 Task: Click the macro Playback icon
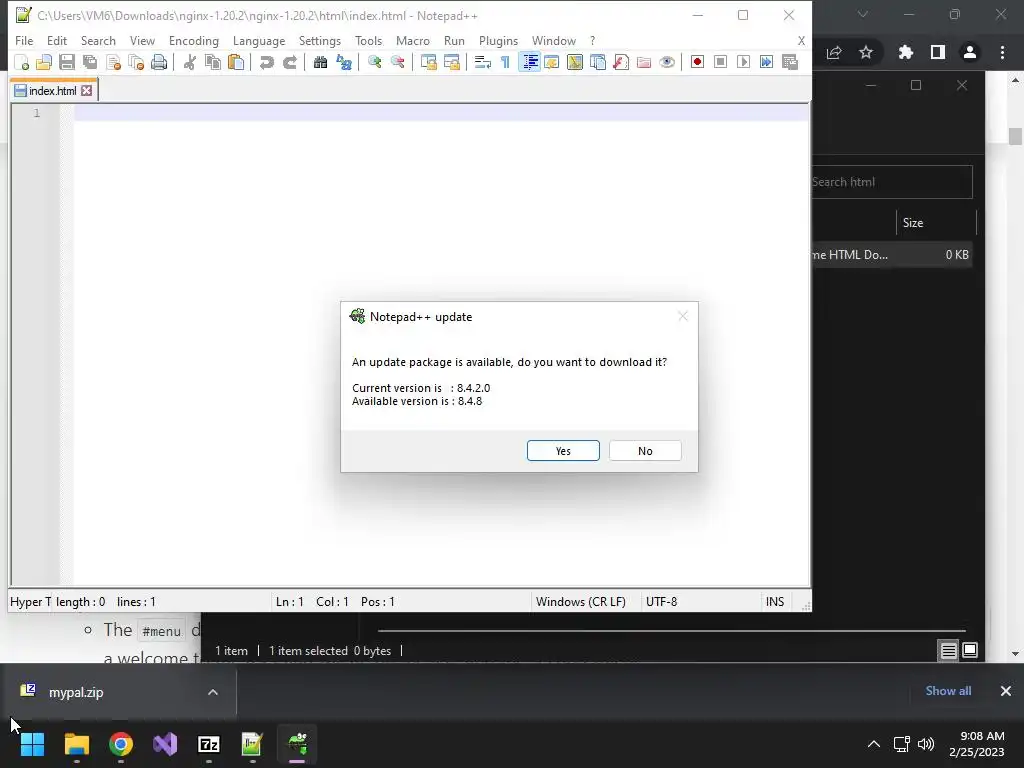743,62
